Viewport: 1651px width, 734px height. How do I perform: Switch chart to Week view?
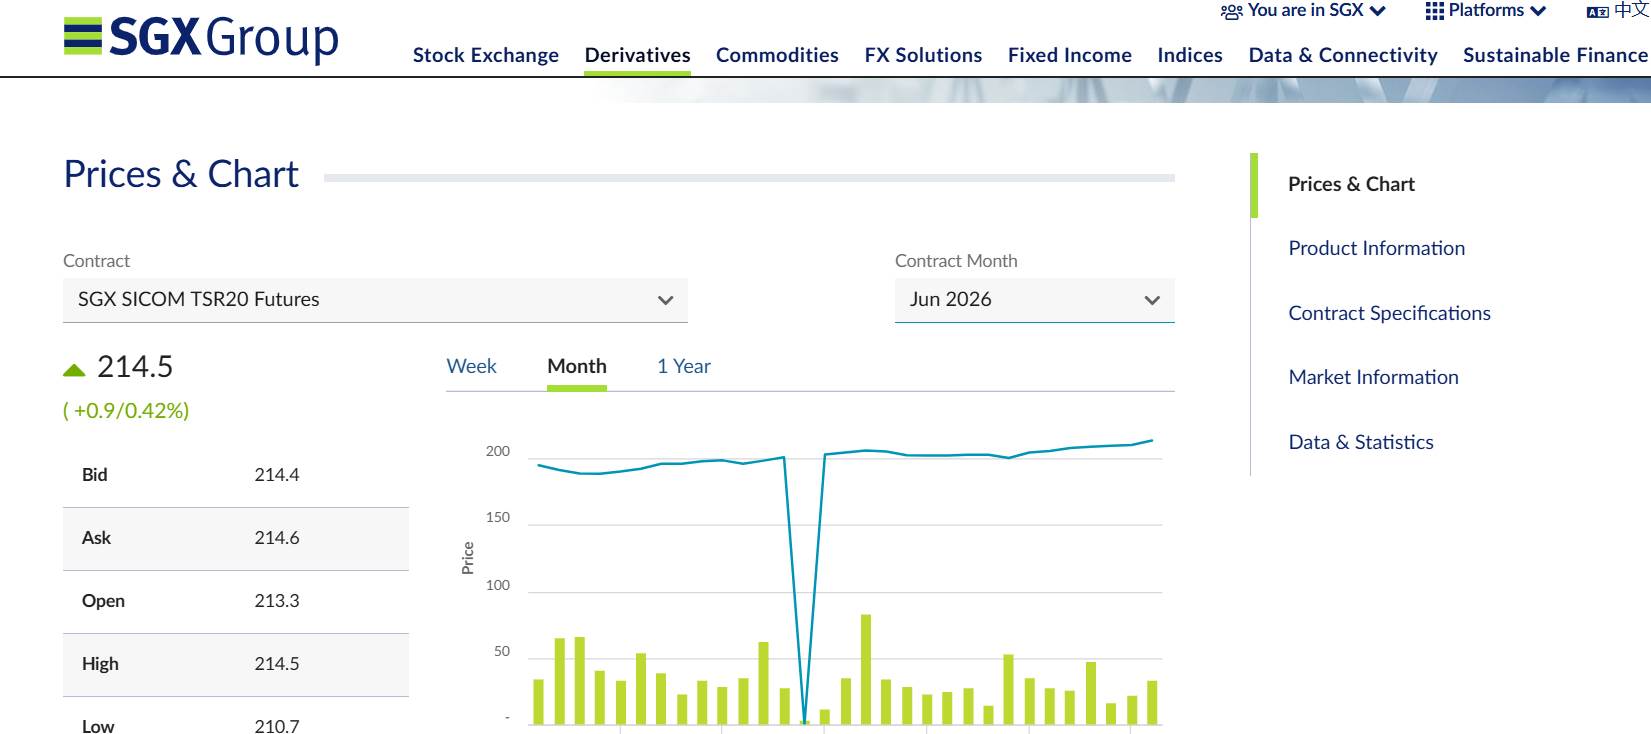tap(471, 366)
